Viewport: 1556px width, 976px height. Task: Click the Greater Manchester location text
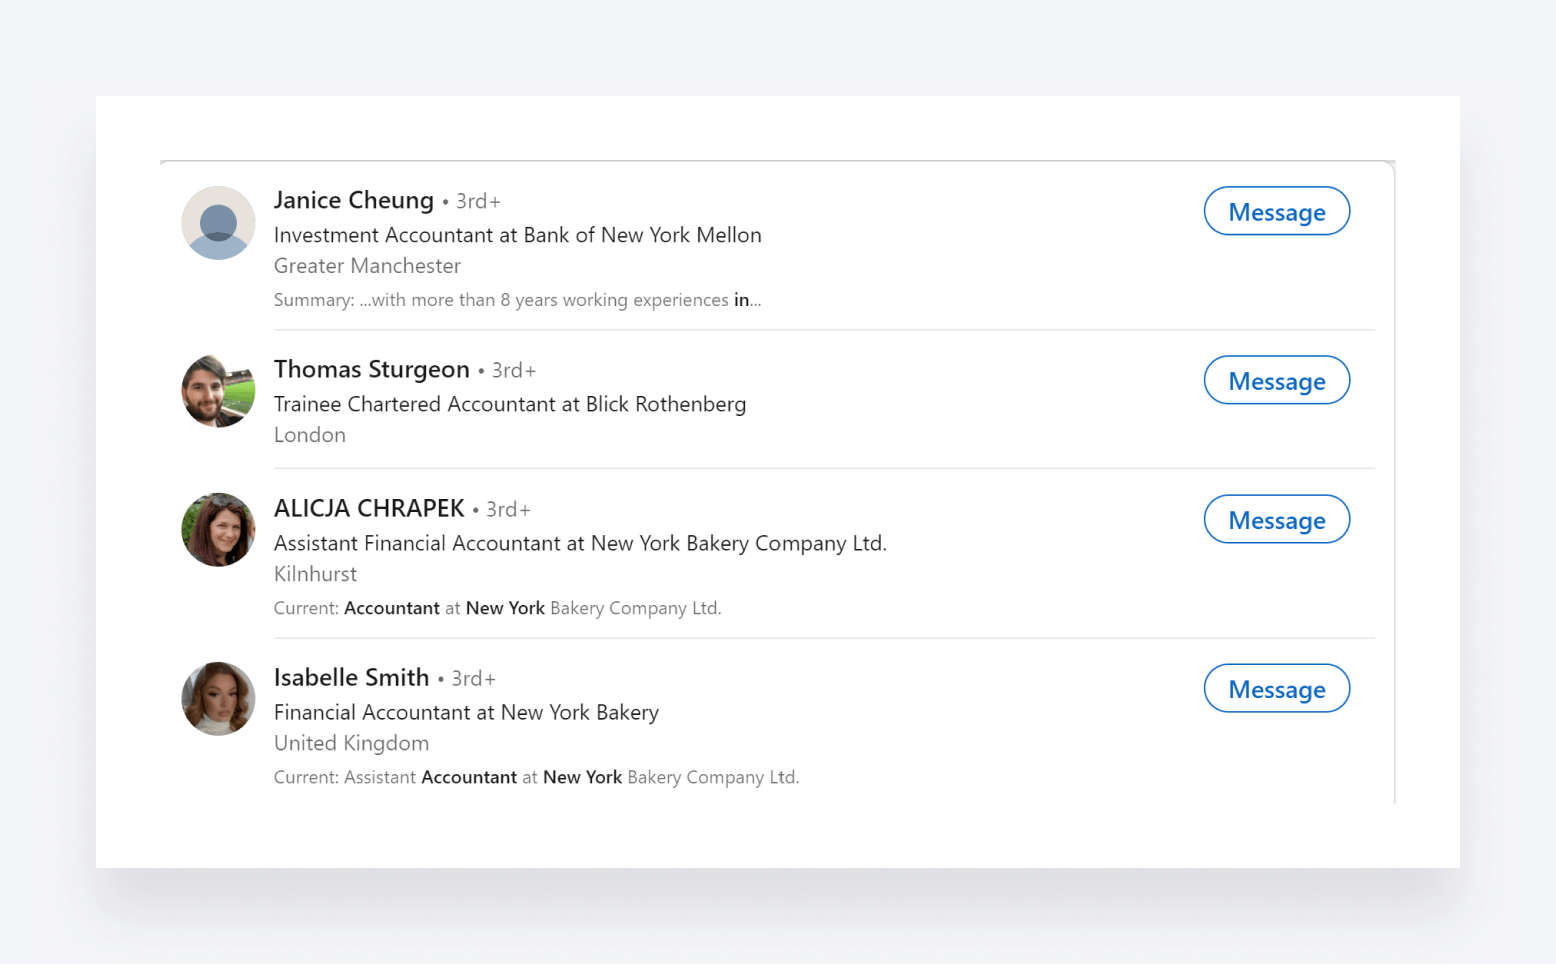pos(367,266)
